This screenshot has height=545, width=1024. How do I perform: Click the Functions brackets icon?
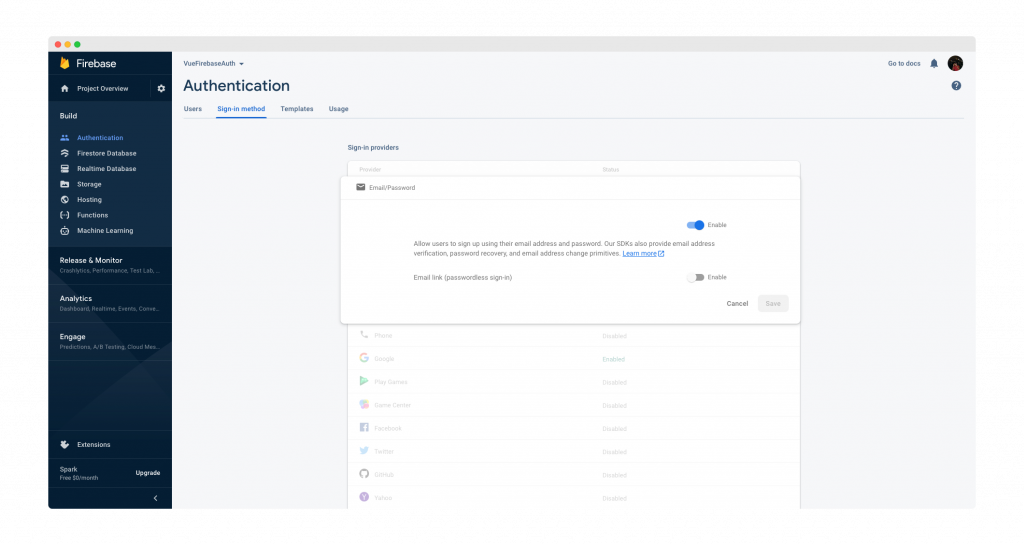point(65,215)
